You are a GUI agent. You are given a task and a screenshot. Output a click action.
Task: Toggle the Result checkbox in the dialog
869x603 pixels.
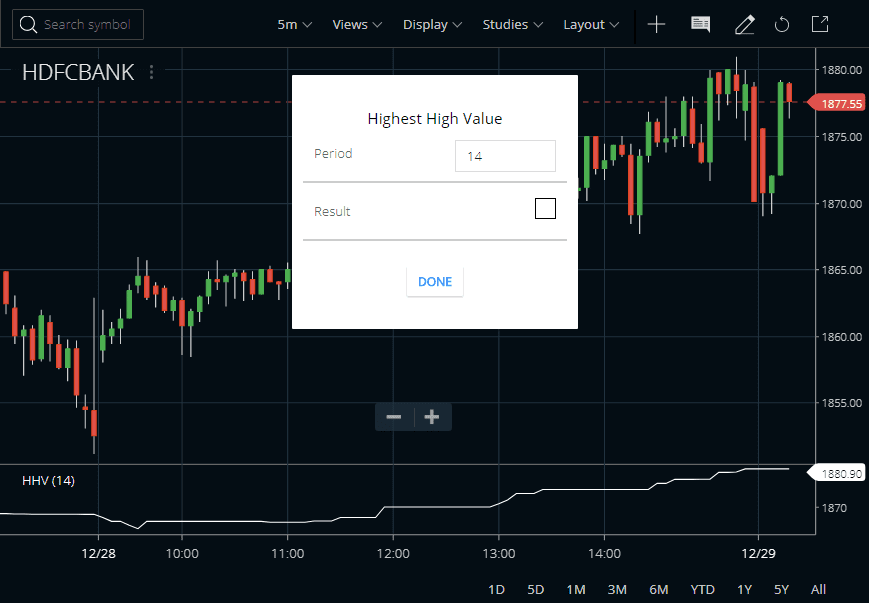coord(545,208)
